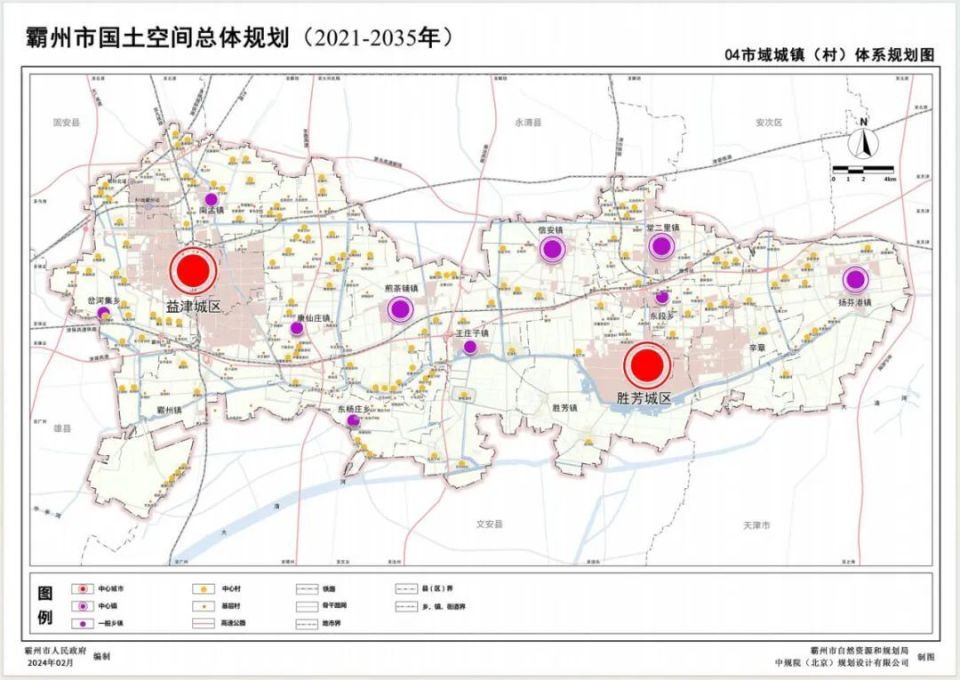Select the 东段乡 purple dot marker
This screenshot has height=680, width=960.
(x=661, y=295)
